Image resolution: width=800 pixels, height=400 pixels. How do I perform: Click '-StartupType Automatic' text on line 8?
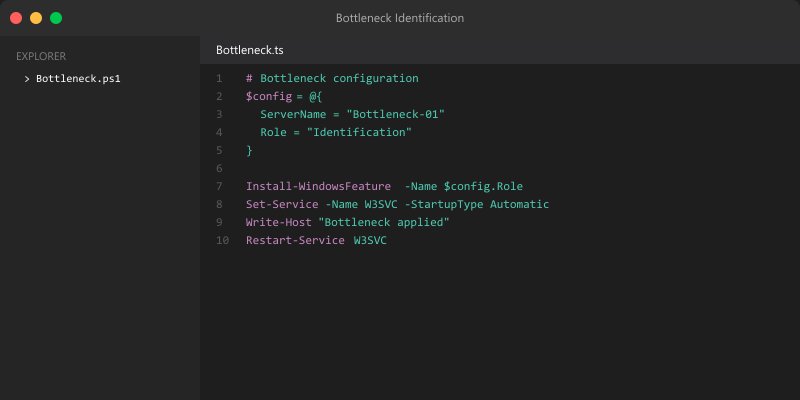click(x=477, y=204)
